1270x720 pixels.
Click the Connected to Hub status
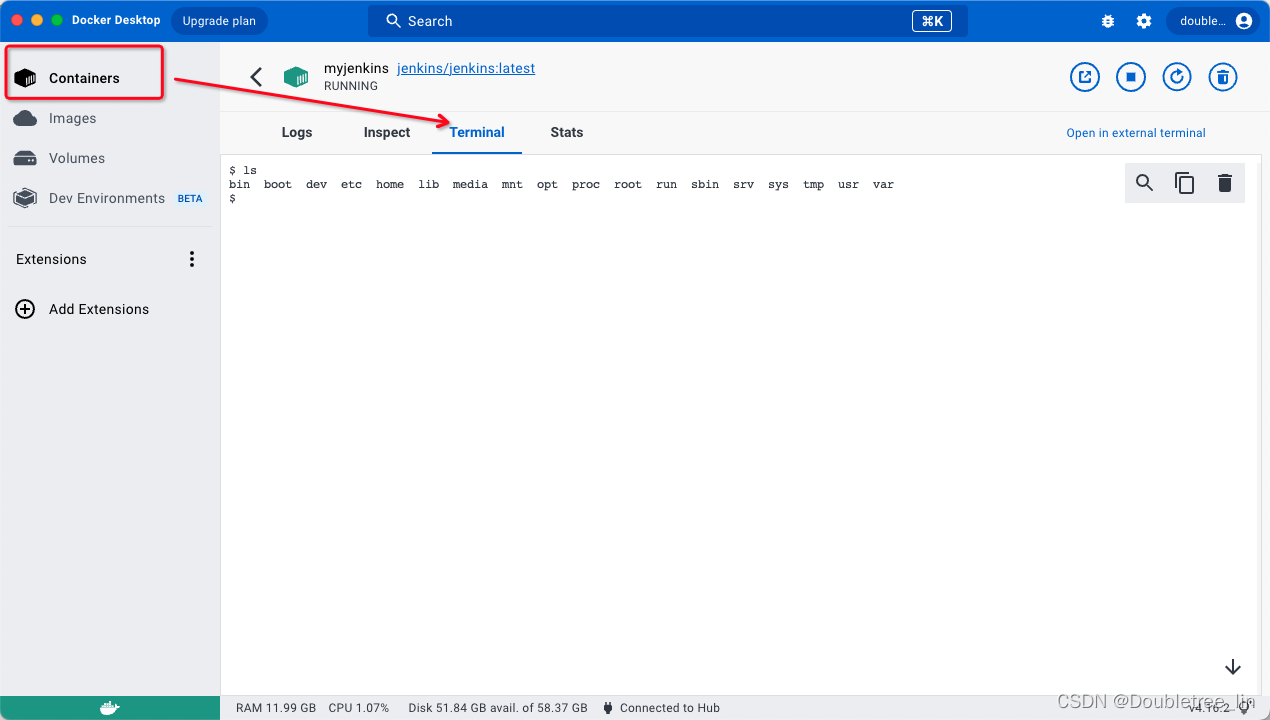pos(670,708)
